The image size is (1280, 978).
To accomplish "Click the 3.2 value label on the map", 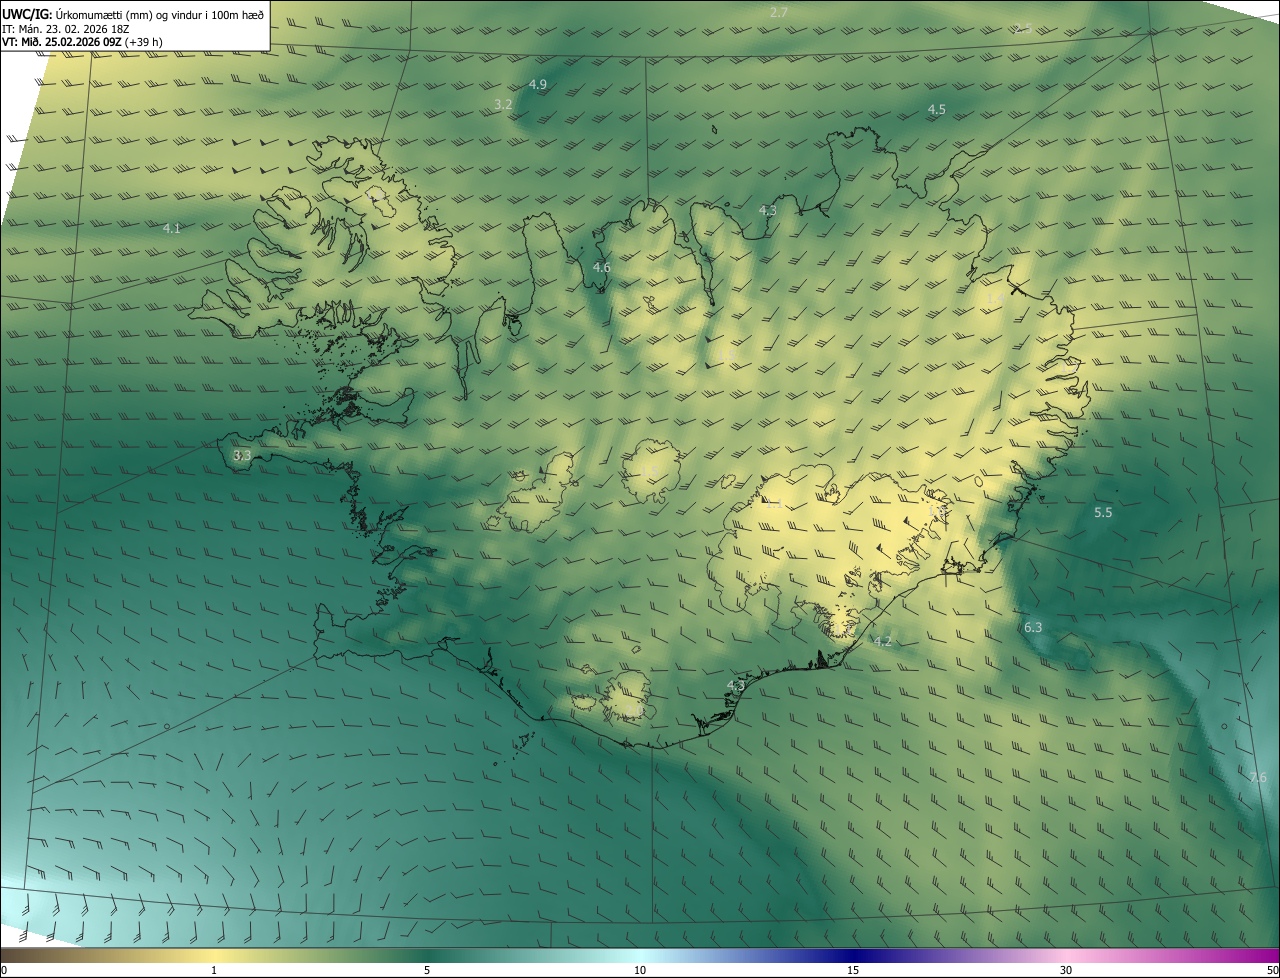I will tap(503, 104).
